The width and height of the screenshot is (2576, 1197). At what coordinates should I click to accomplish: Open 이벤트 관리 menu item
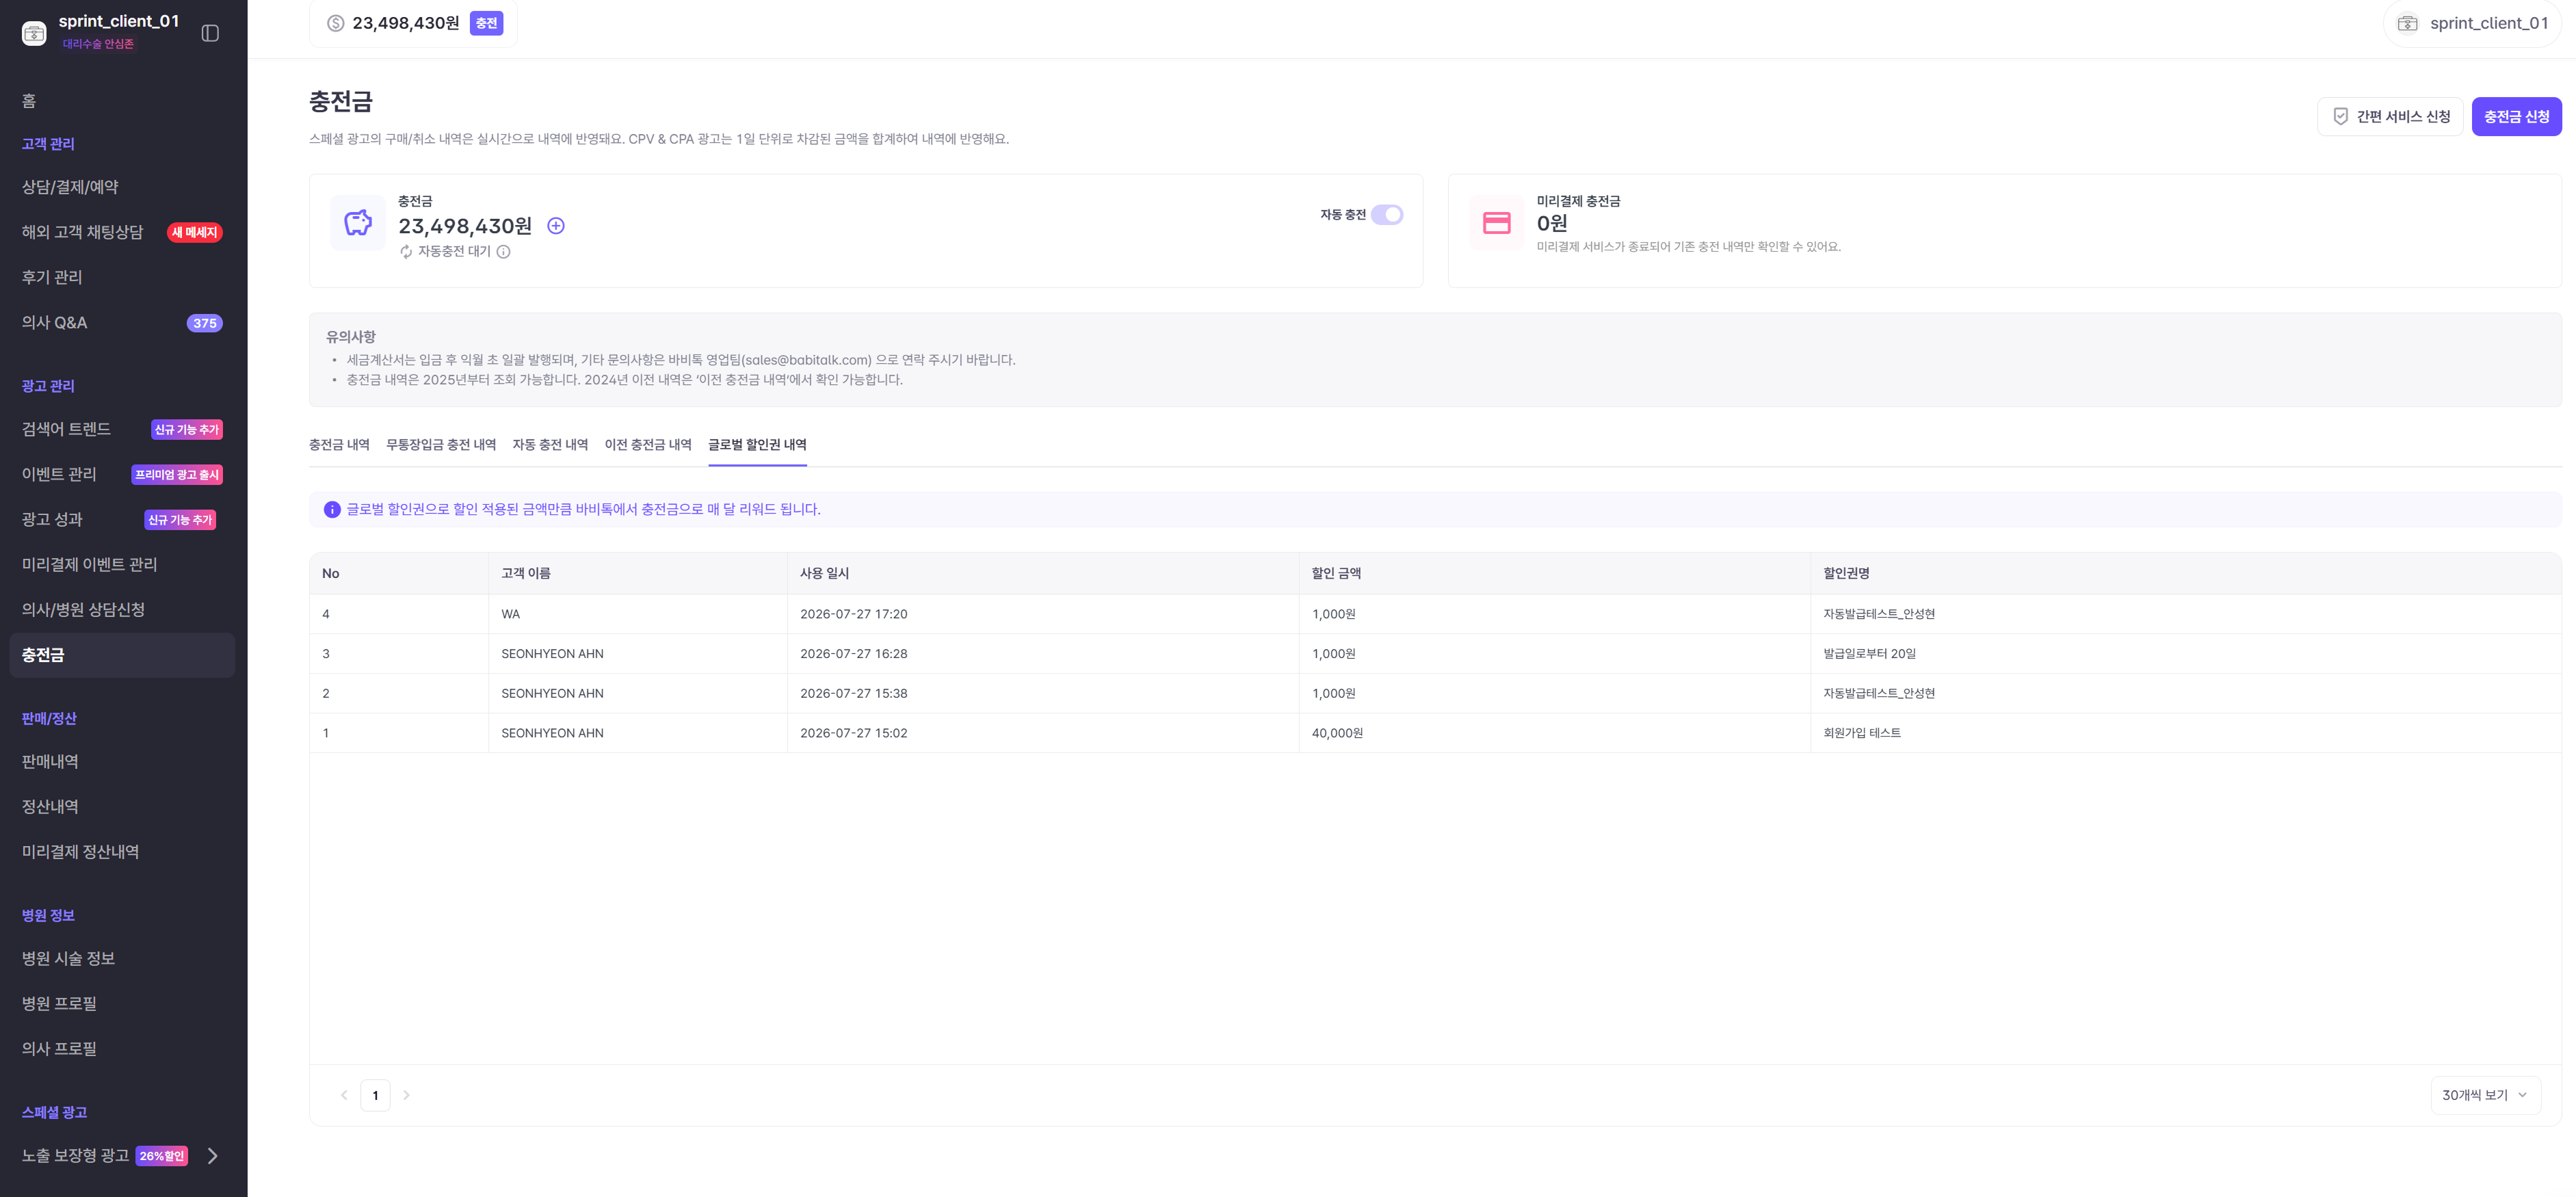click(x=122, y=474)
